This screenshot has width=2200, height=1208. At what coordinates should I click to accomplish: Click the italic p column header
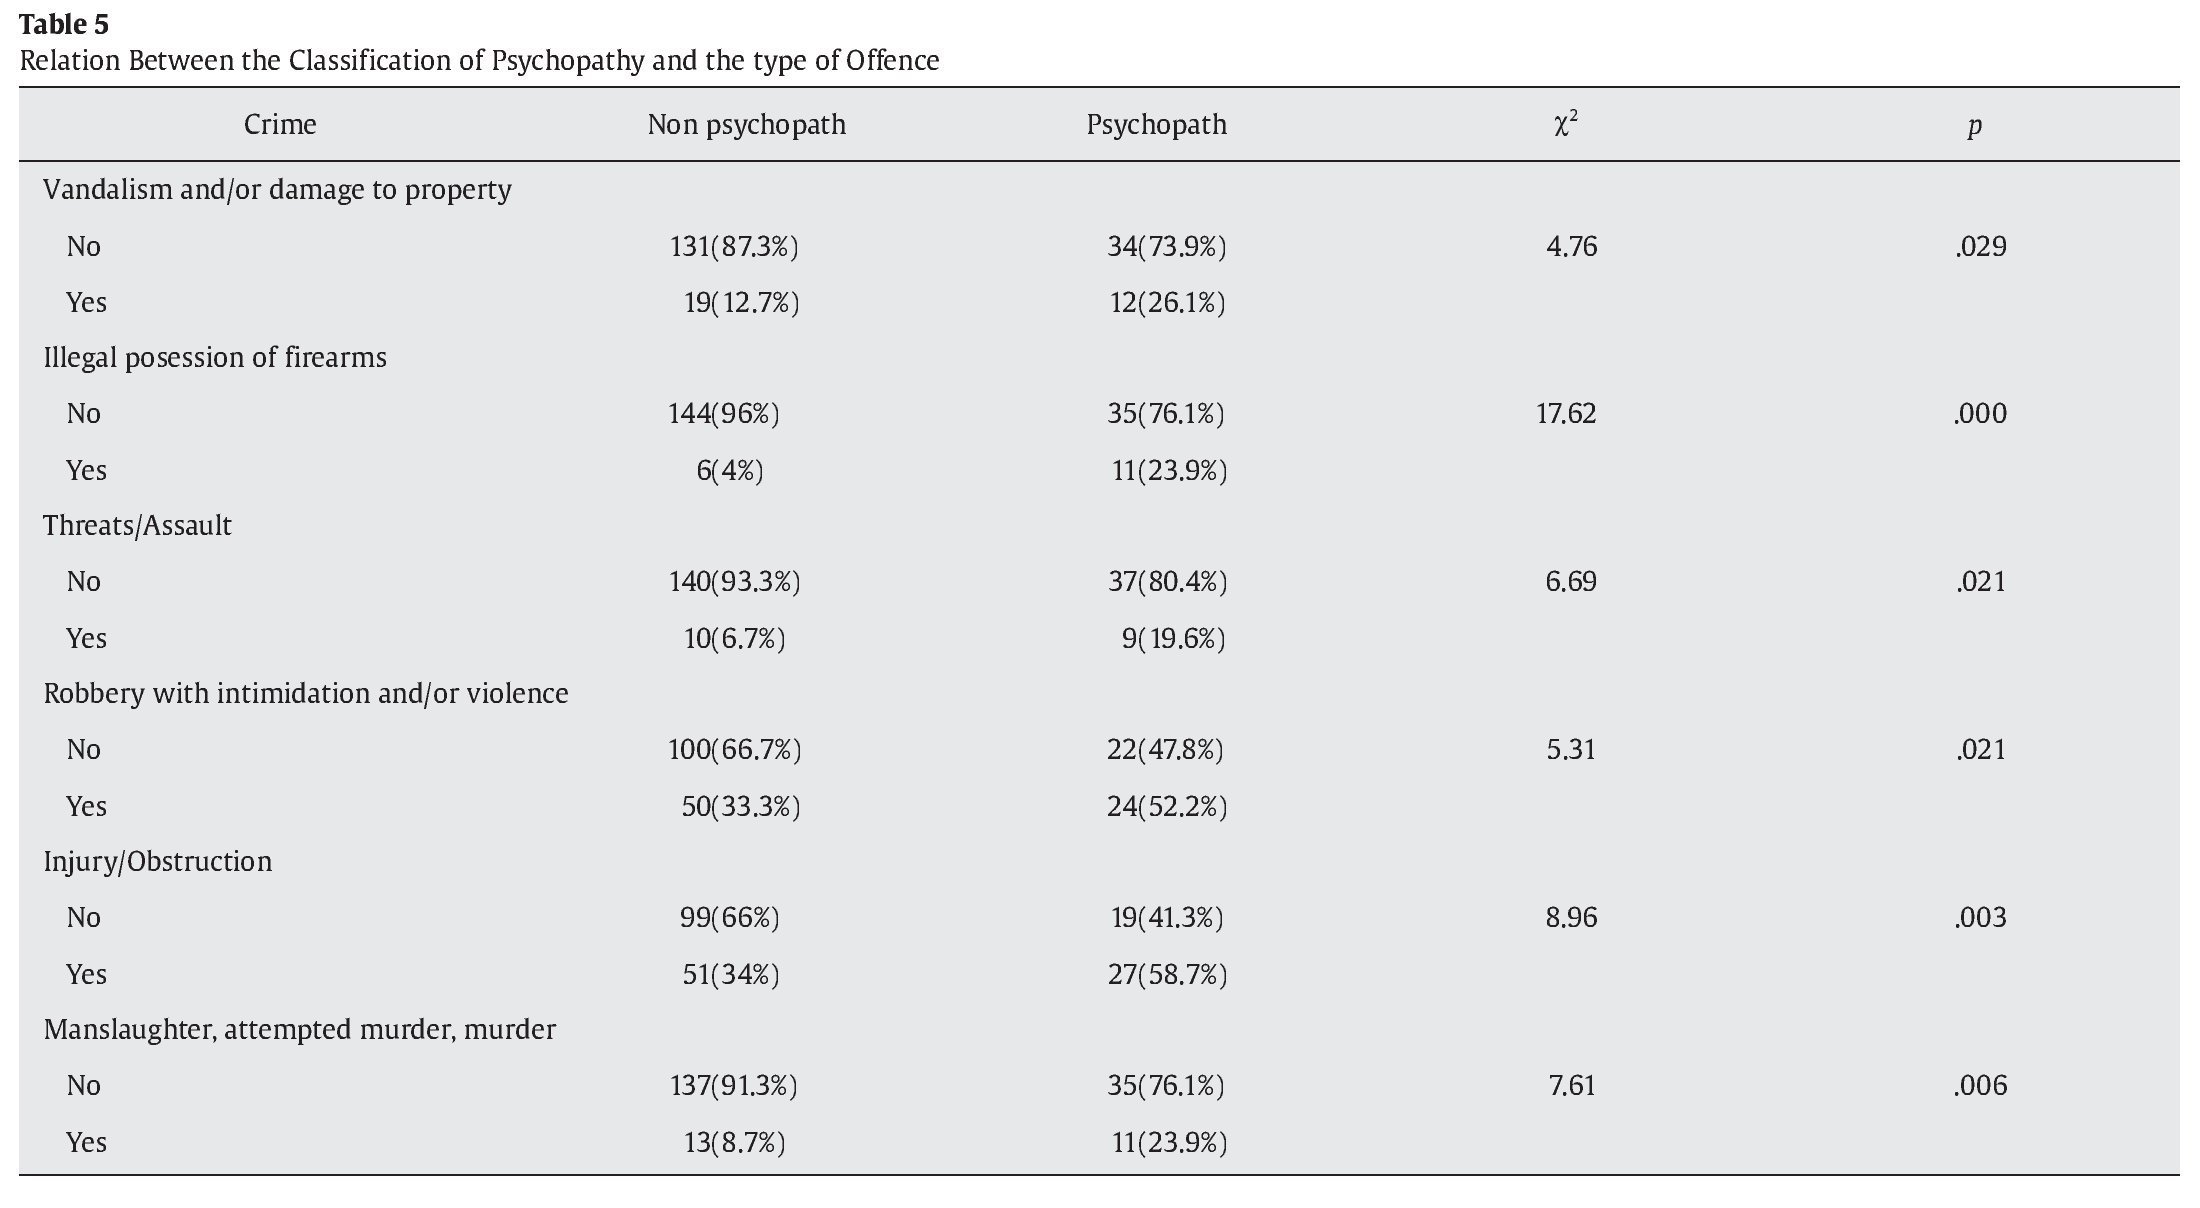1974,127
